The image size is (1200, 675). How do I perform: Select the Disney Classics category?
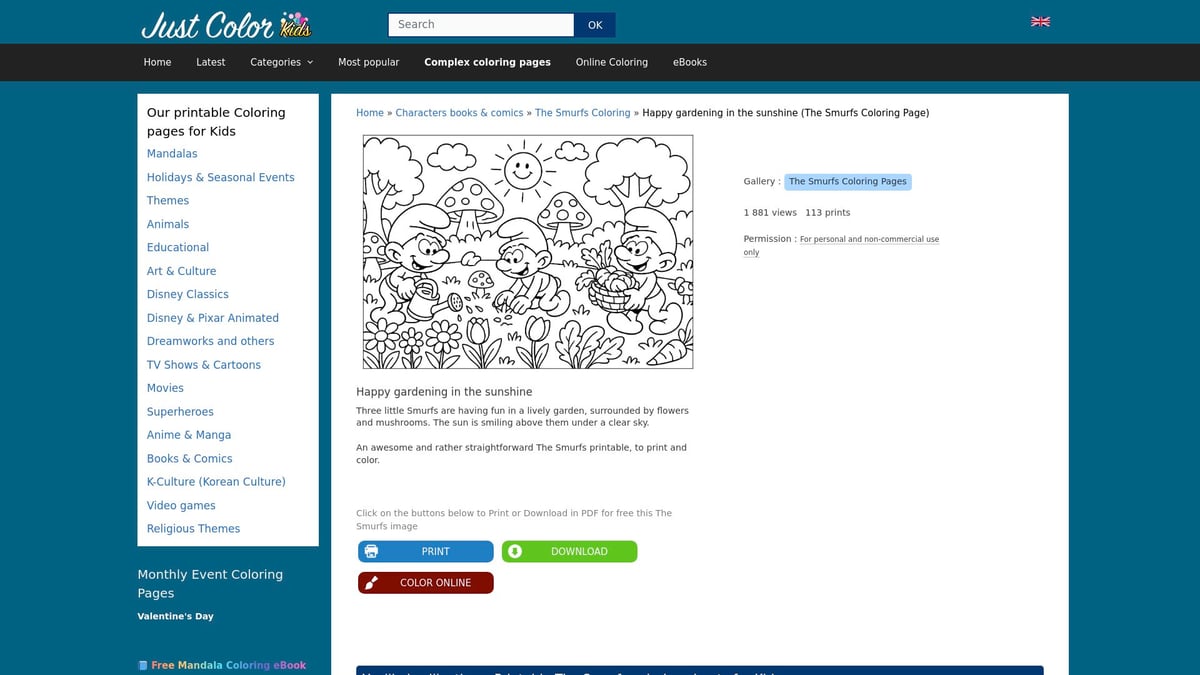(x=187, y=294)
